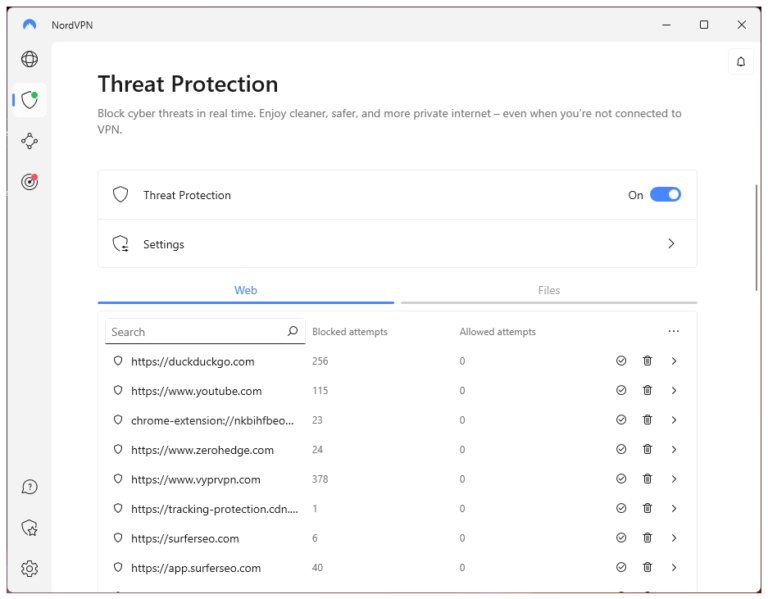Allow https://surferseo.com with its checkmark icon
The image size is (768, 599).
(621, 538)
